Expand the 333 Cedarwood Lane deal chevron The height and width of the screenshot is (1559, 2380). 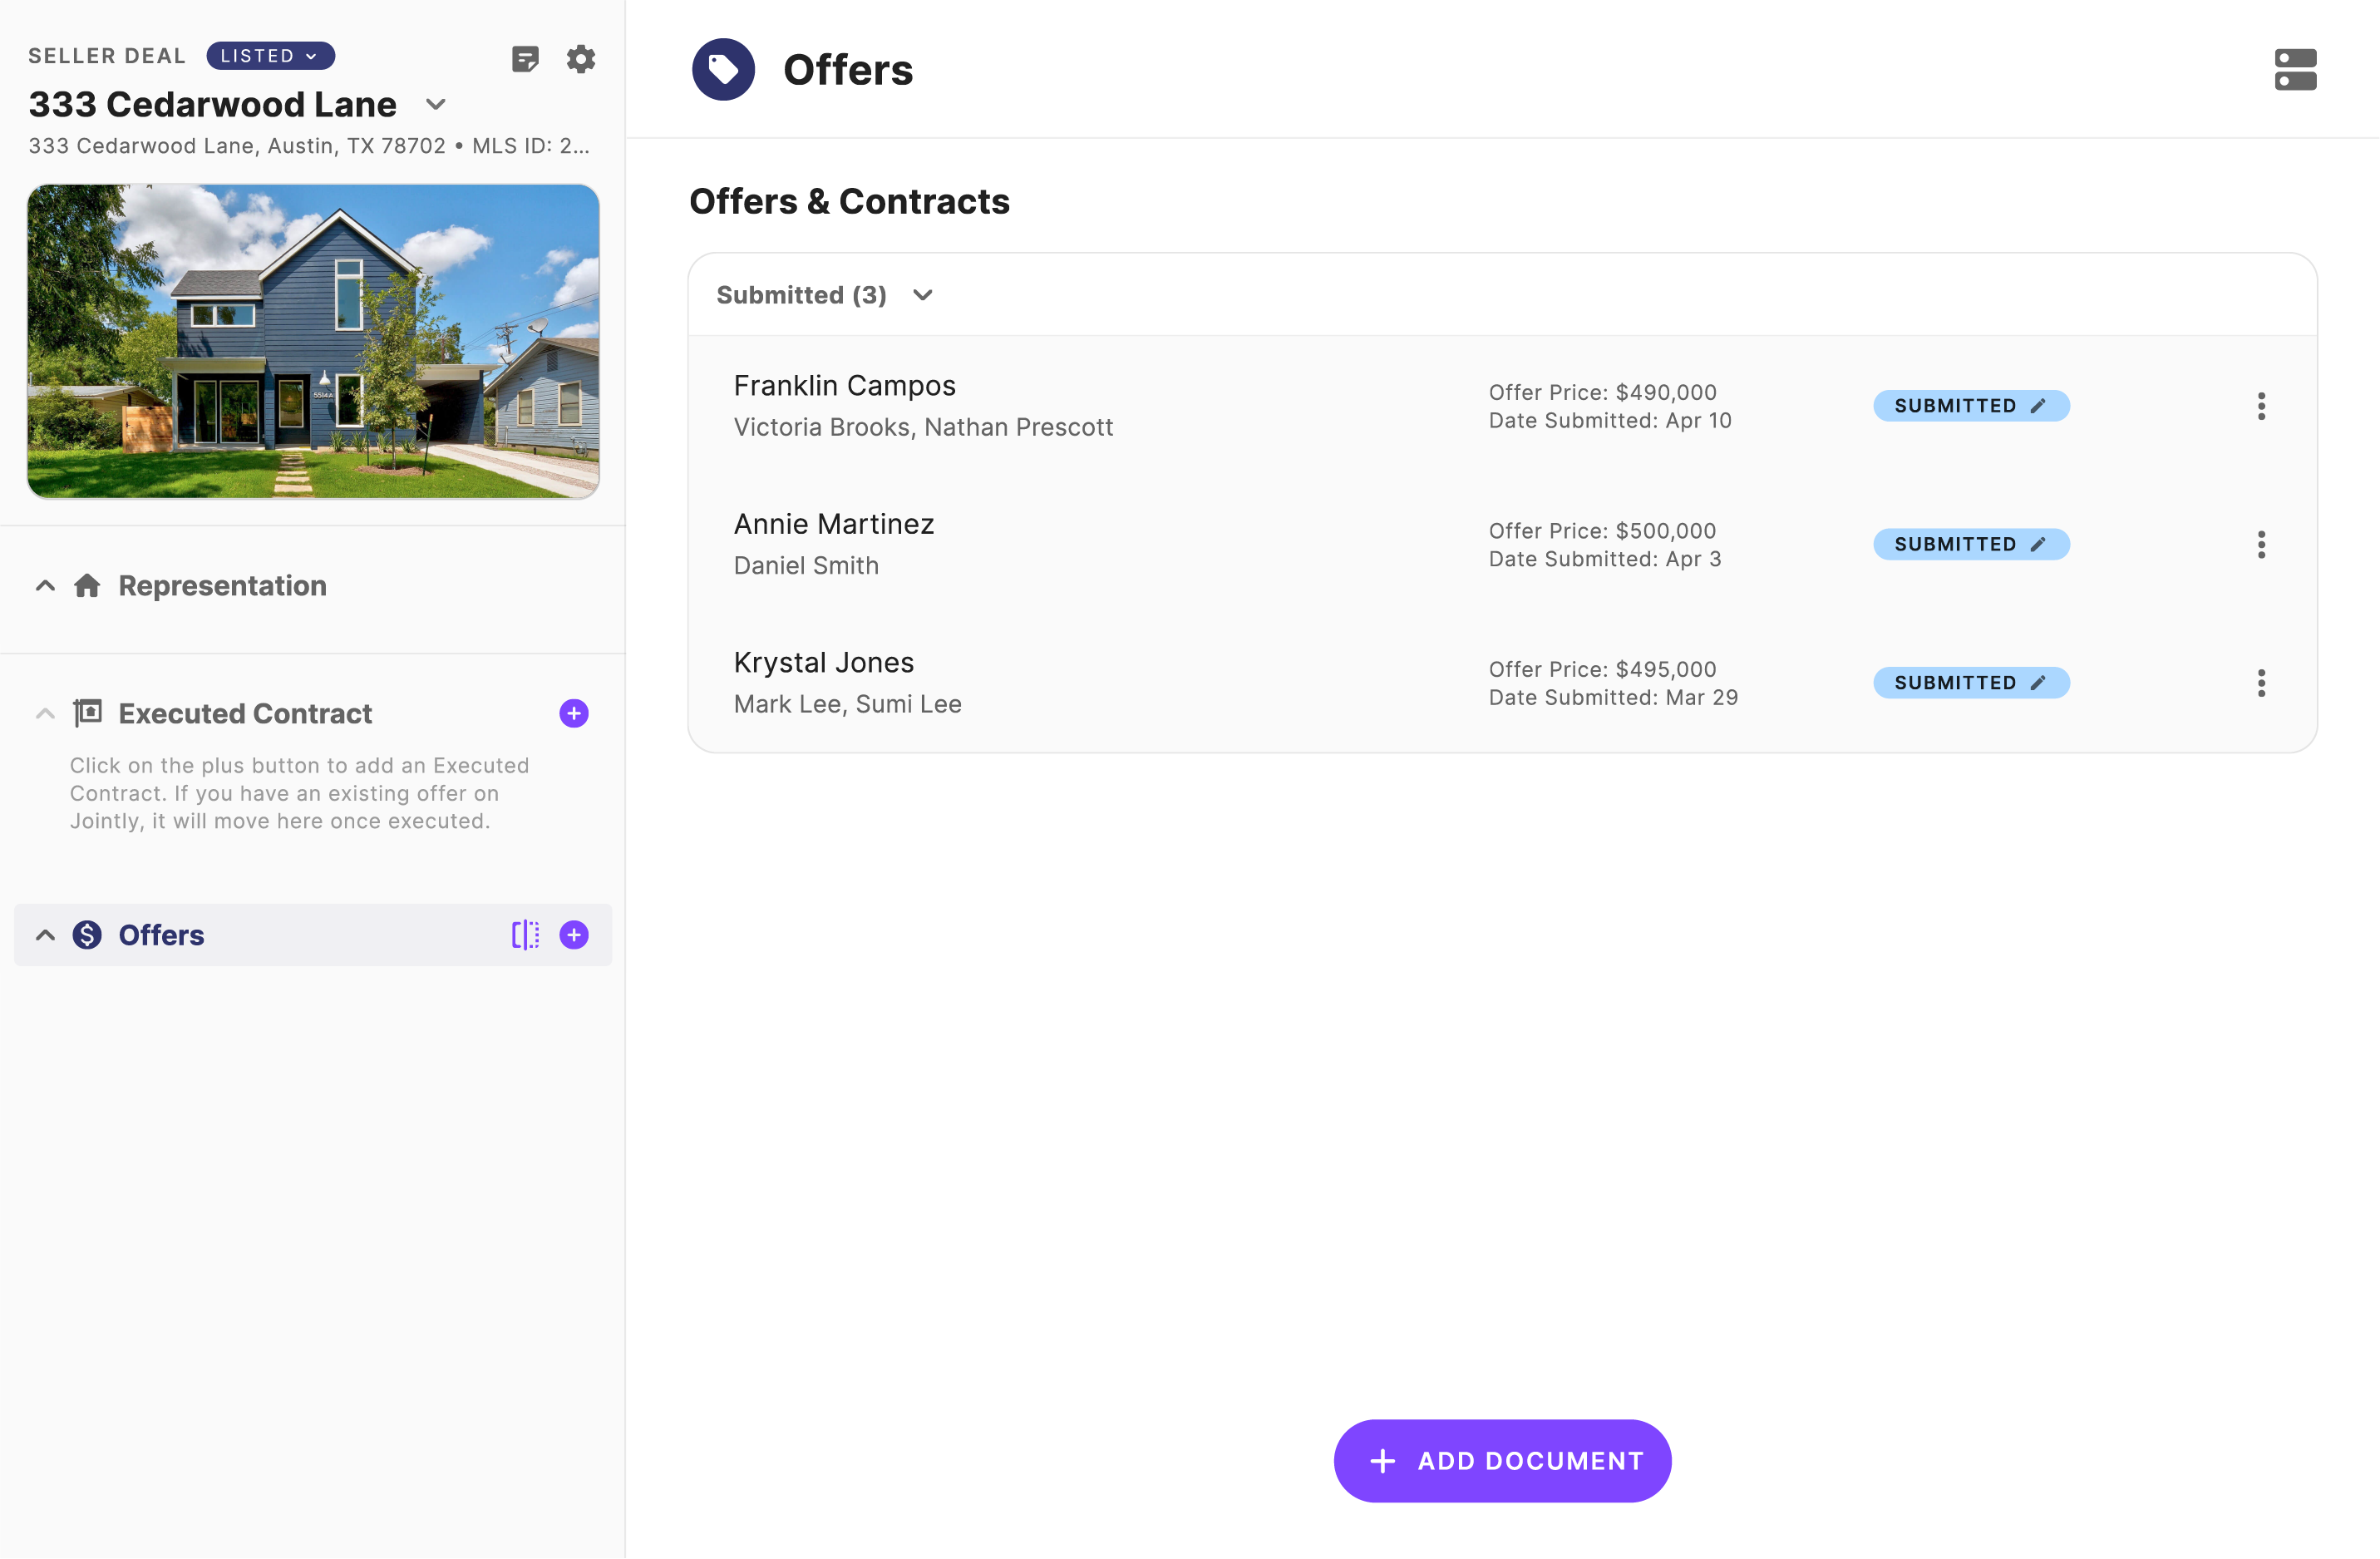pos(436,104)
